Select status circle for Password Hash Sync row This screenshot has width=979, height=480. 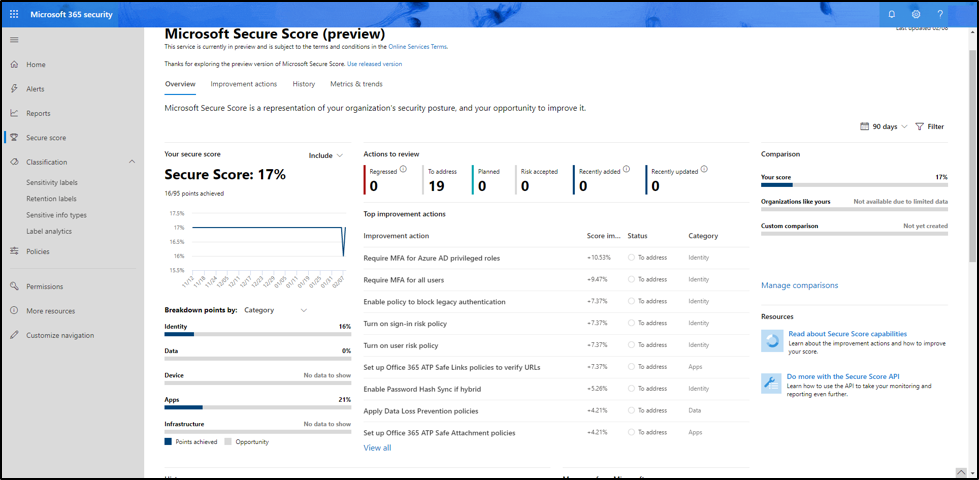(x=631, y=389)
